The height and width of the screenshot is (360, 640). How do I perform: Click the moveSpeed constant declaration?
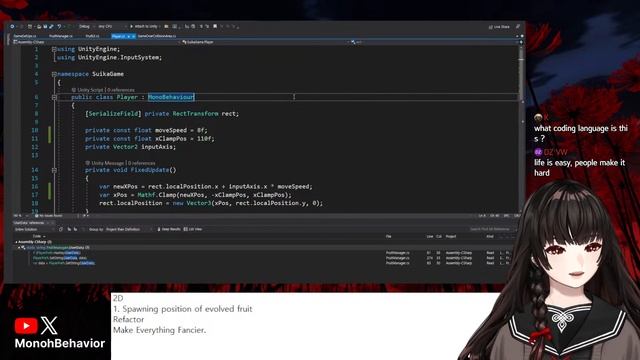point(146,130)
